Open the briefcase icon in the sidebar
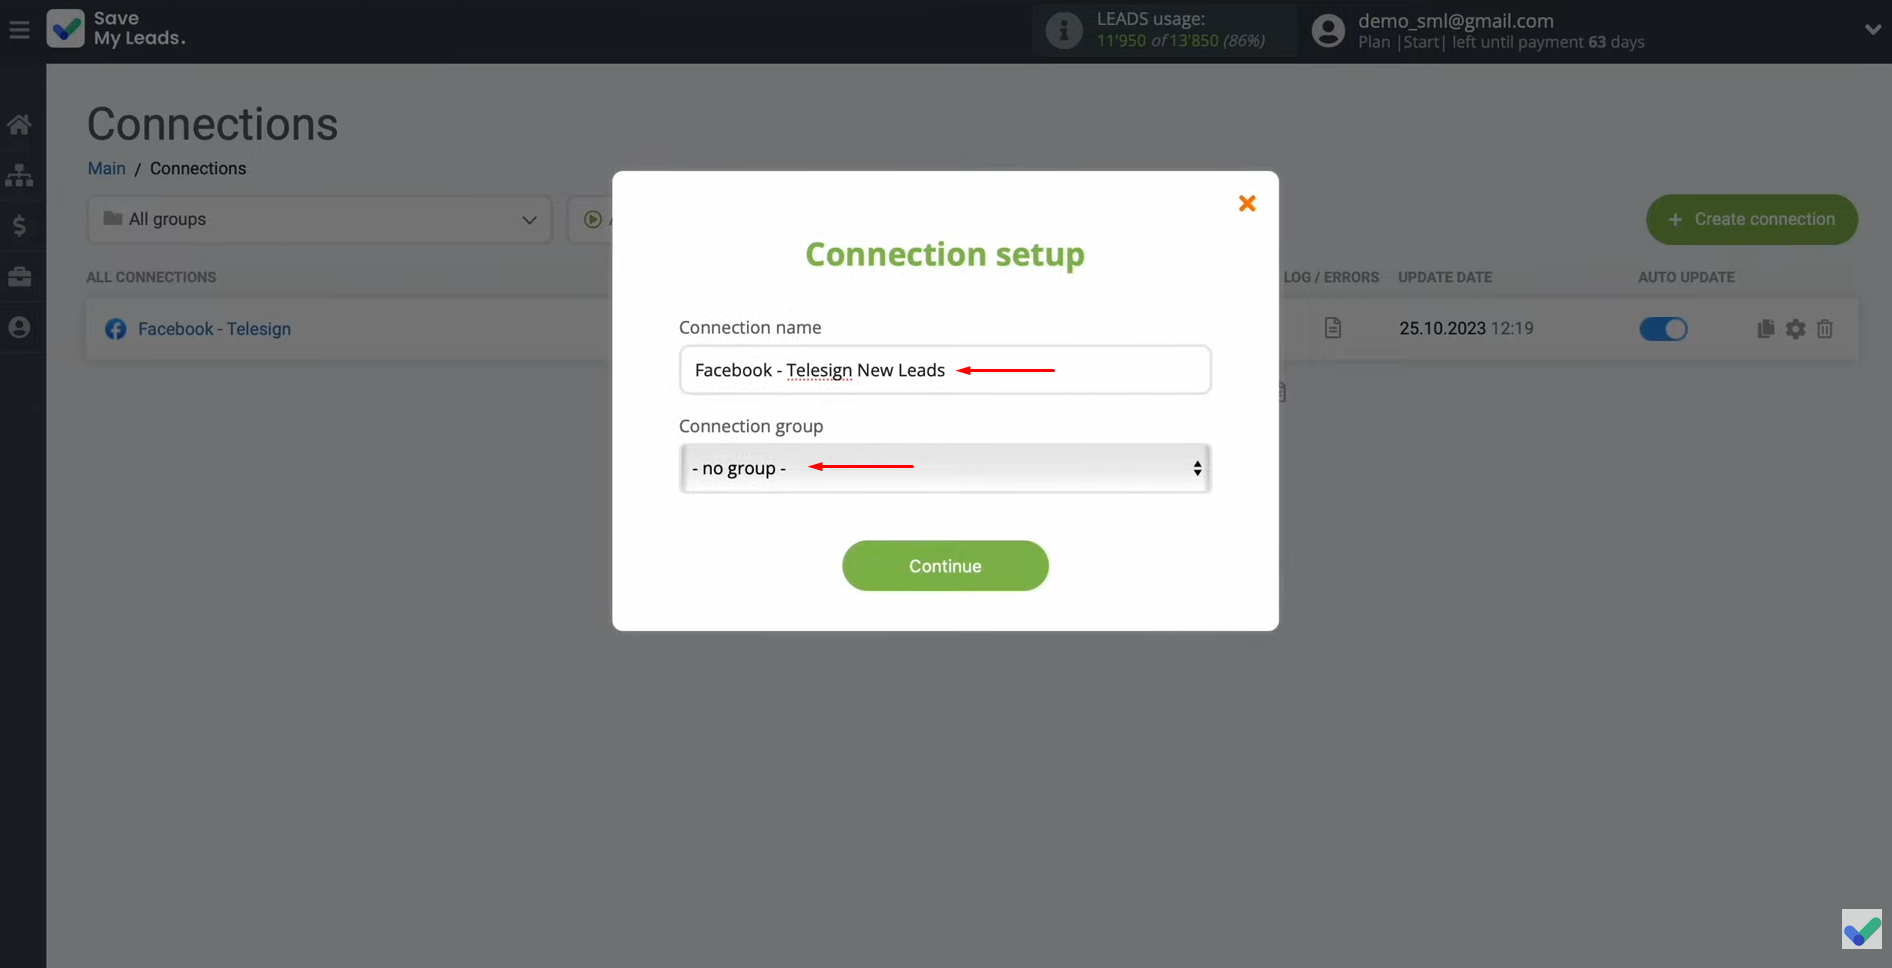Viewport: 1892px width, 968px height. [19, 277]
